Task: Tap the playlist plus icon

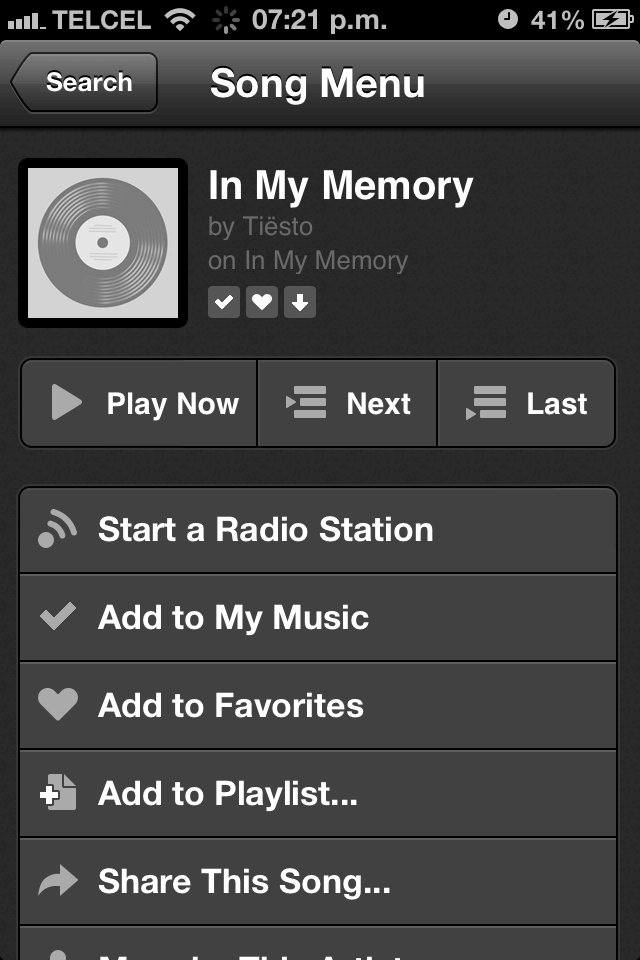Action: tap(59, 793)
